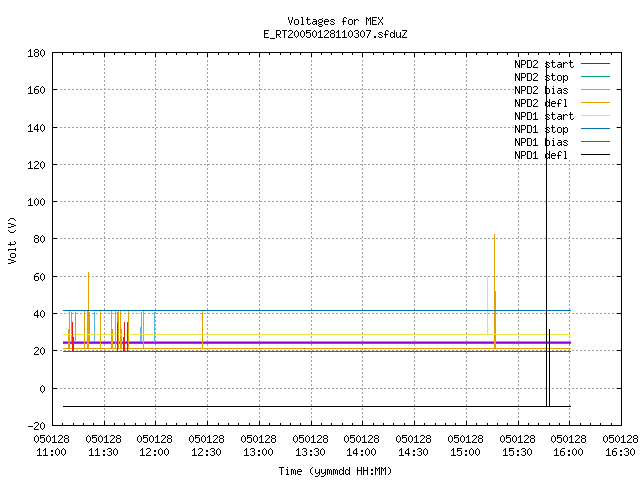Image resolution: width=640 pixels, height=480 pixels.
Task: Click the x-axis tick label 14:30
Action: pyautogui.click(x=413, y=452)
